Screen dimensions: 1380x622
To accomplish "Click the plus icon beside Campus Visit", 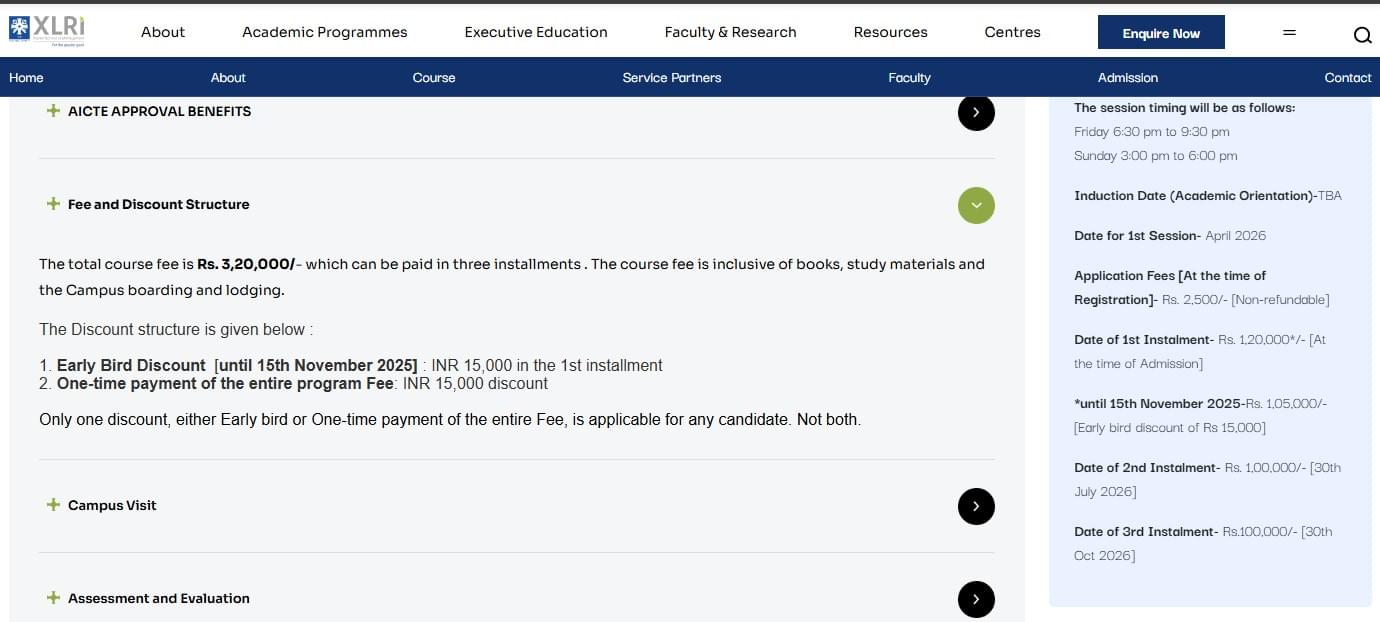I will coord(53,505).
